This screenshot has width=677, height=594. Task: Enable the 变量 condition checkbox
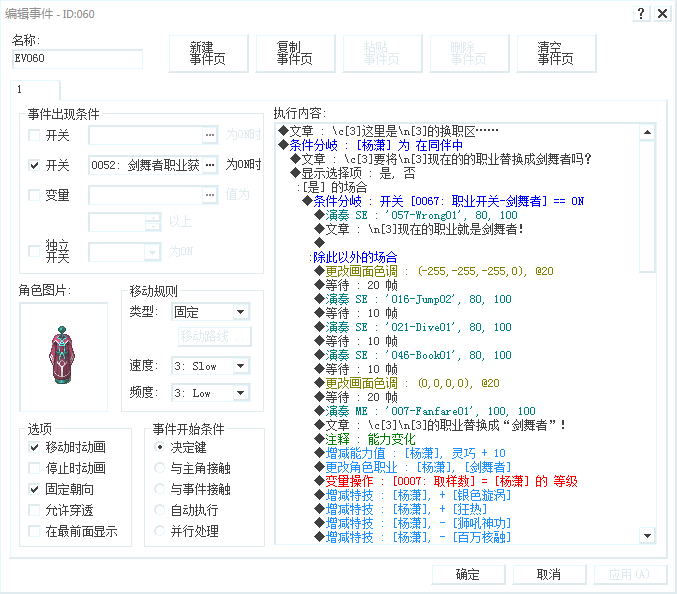[x=34, y=195]
